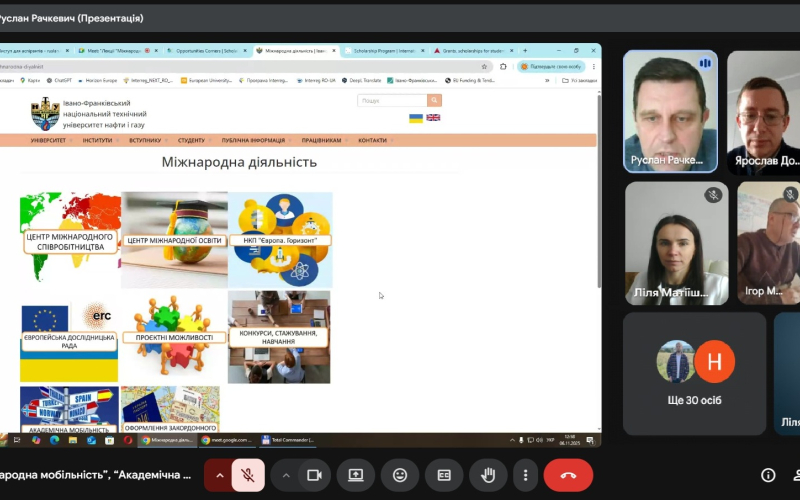Raise hand in the meeting
The image size is (800, 500).
pos(489,475)
